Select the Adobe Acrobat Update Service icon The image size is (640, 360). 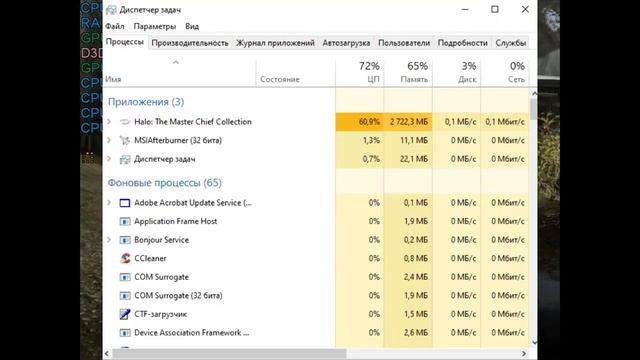point(125,203)
